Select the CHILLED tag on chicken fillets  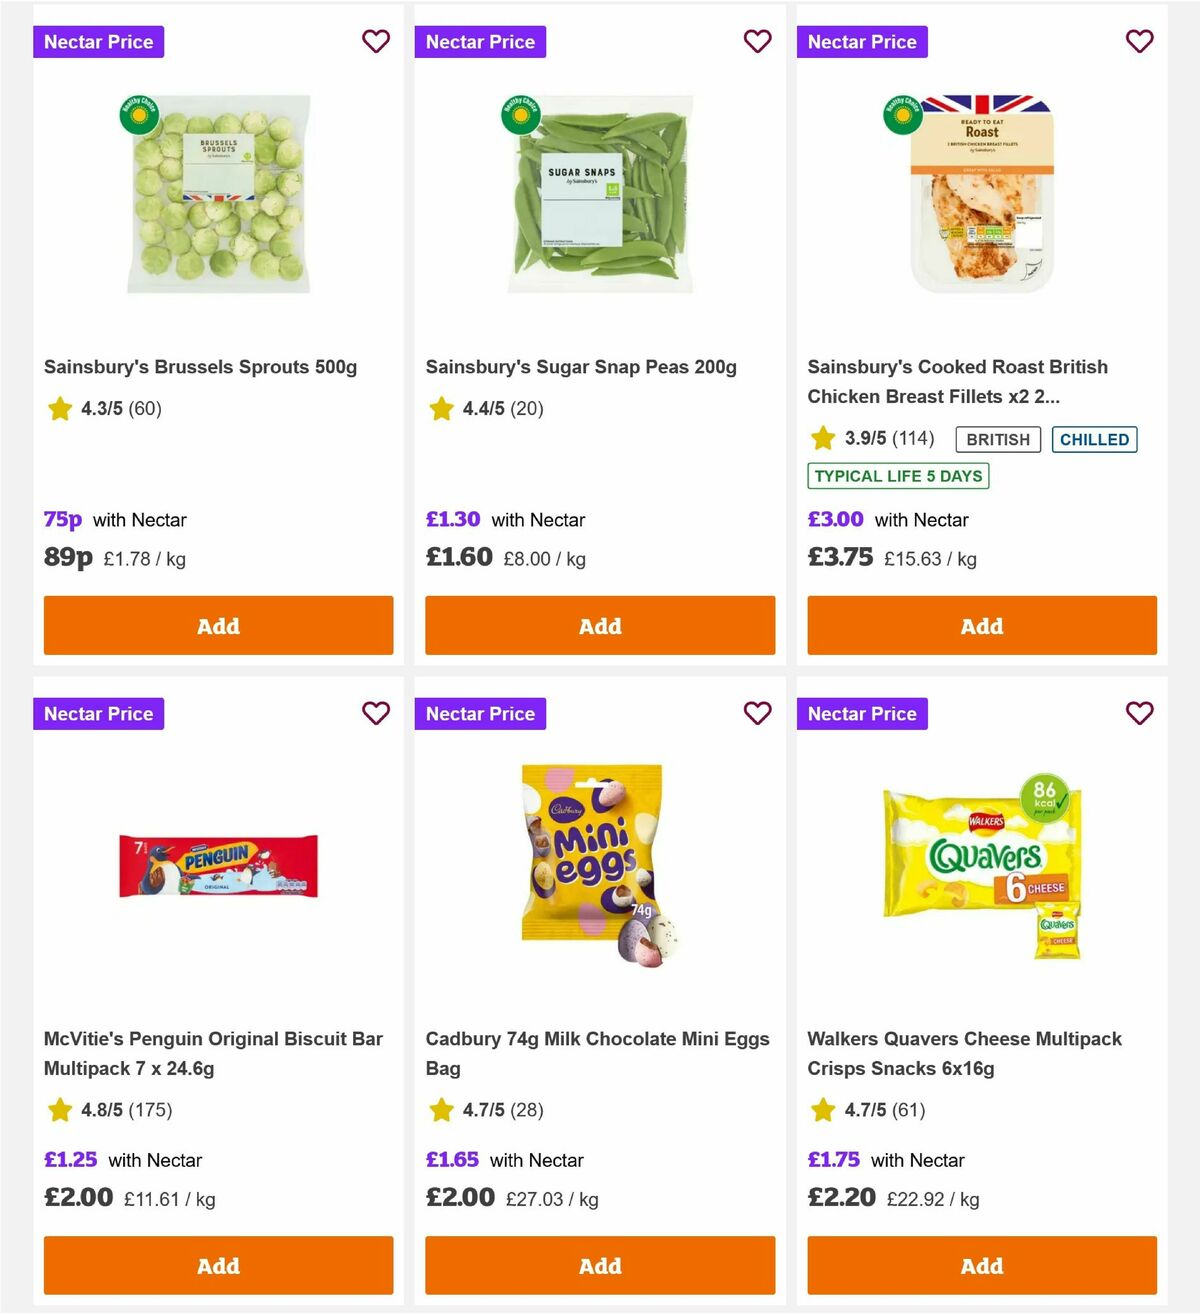click(x=1094, y=439)
